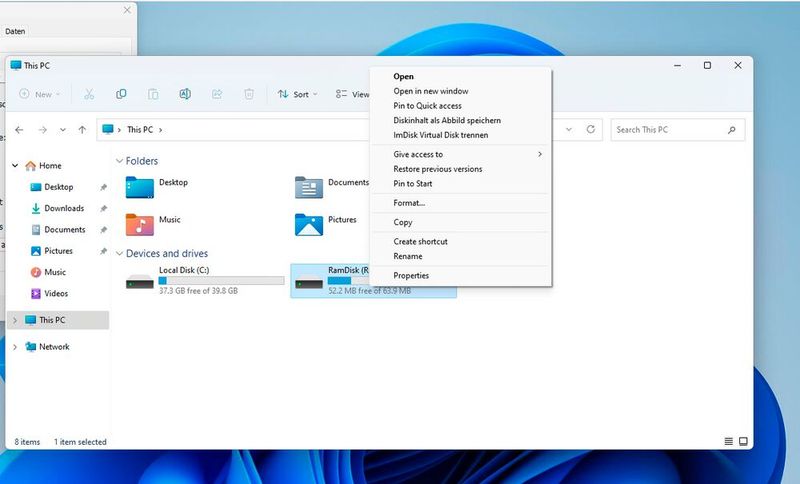Click the Daten label in background window

[15, 32]
